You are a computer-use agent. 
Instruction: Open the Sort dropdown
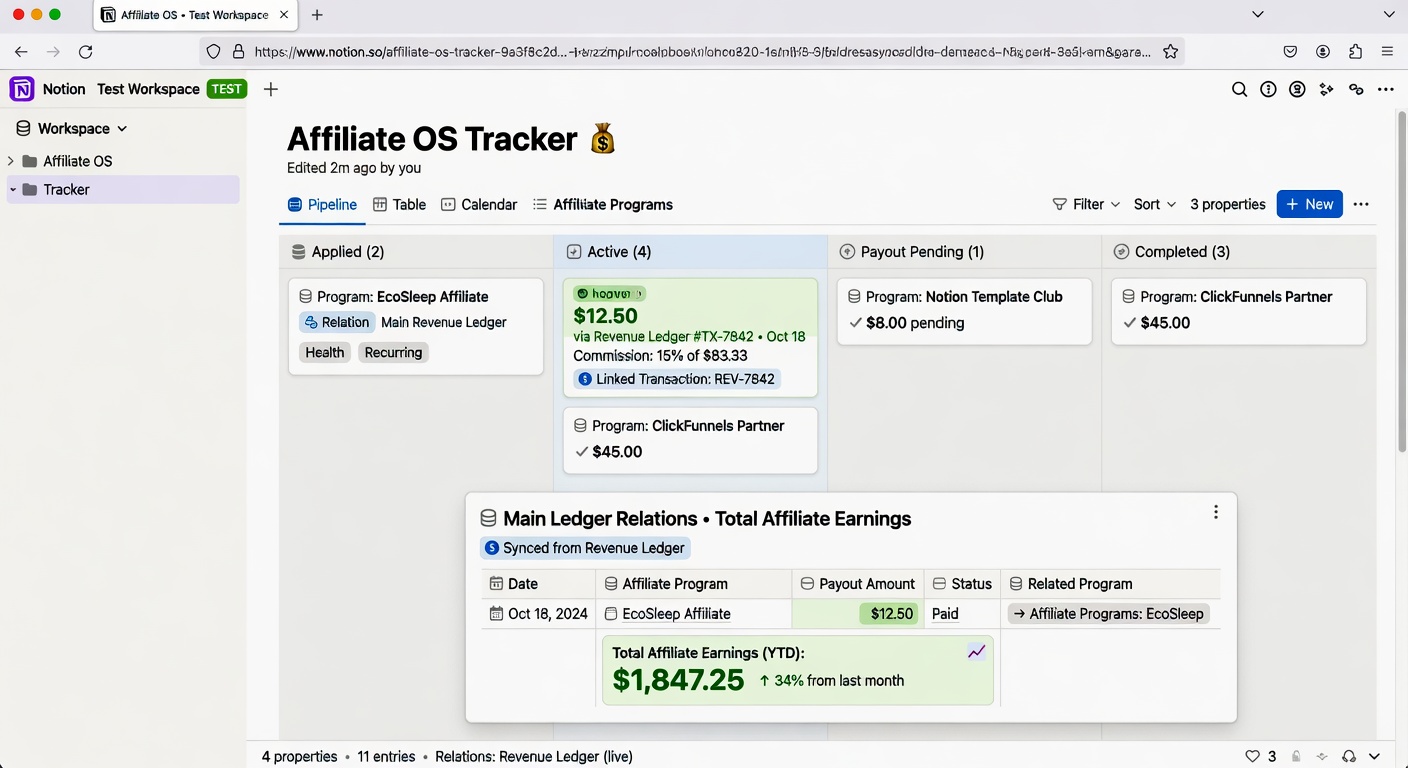(1155, 204)
